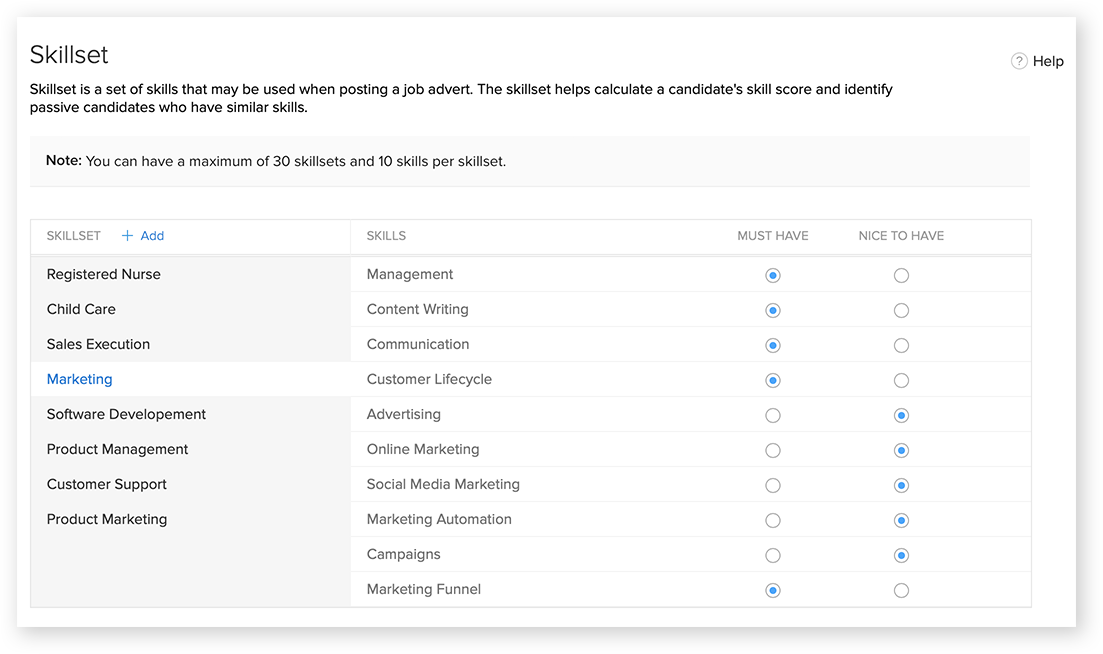
Task: Set Customer Lifecycle to Nice to Have
Action: pos(901,380)
